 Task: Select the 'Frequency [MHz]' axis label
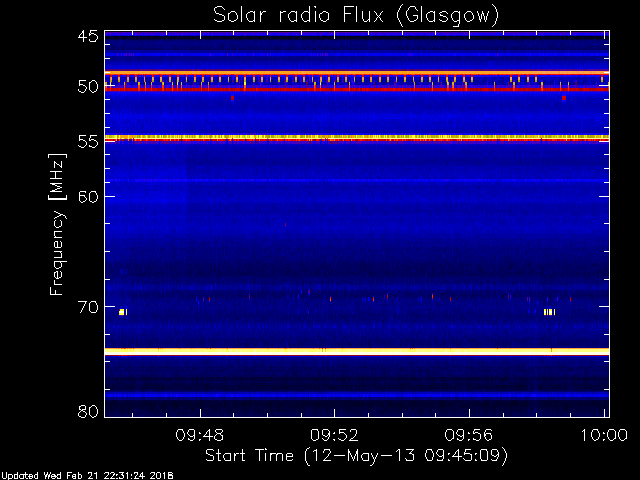pyautogui.click(x=57, y=224)
